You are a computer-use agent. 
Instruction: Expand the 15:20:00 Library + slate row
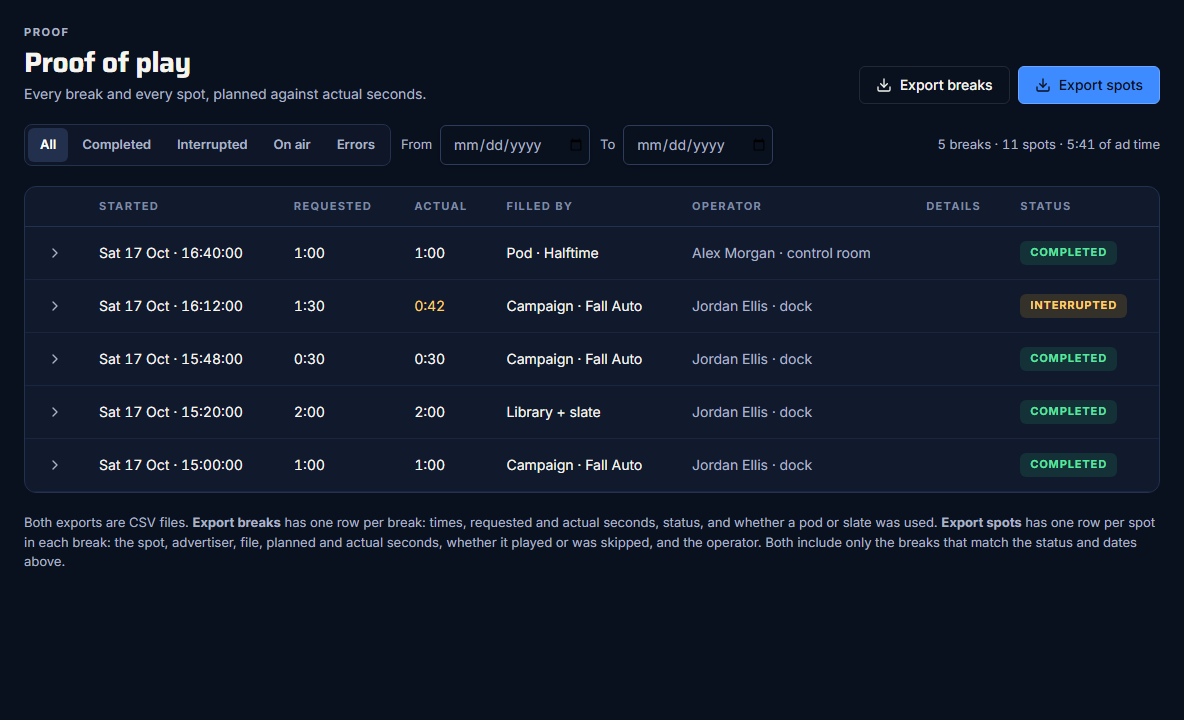[x=54, y=412]
